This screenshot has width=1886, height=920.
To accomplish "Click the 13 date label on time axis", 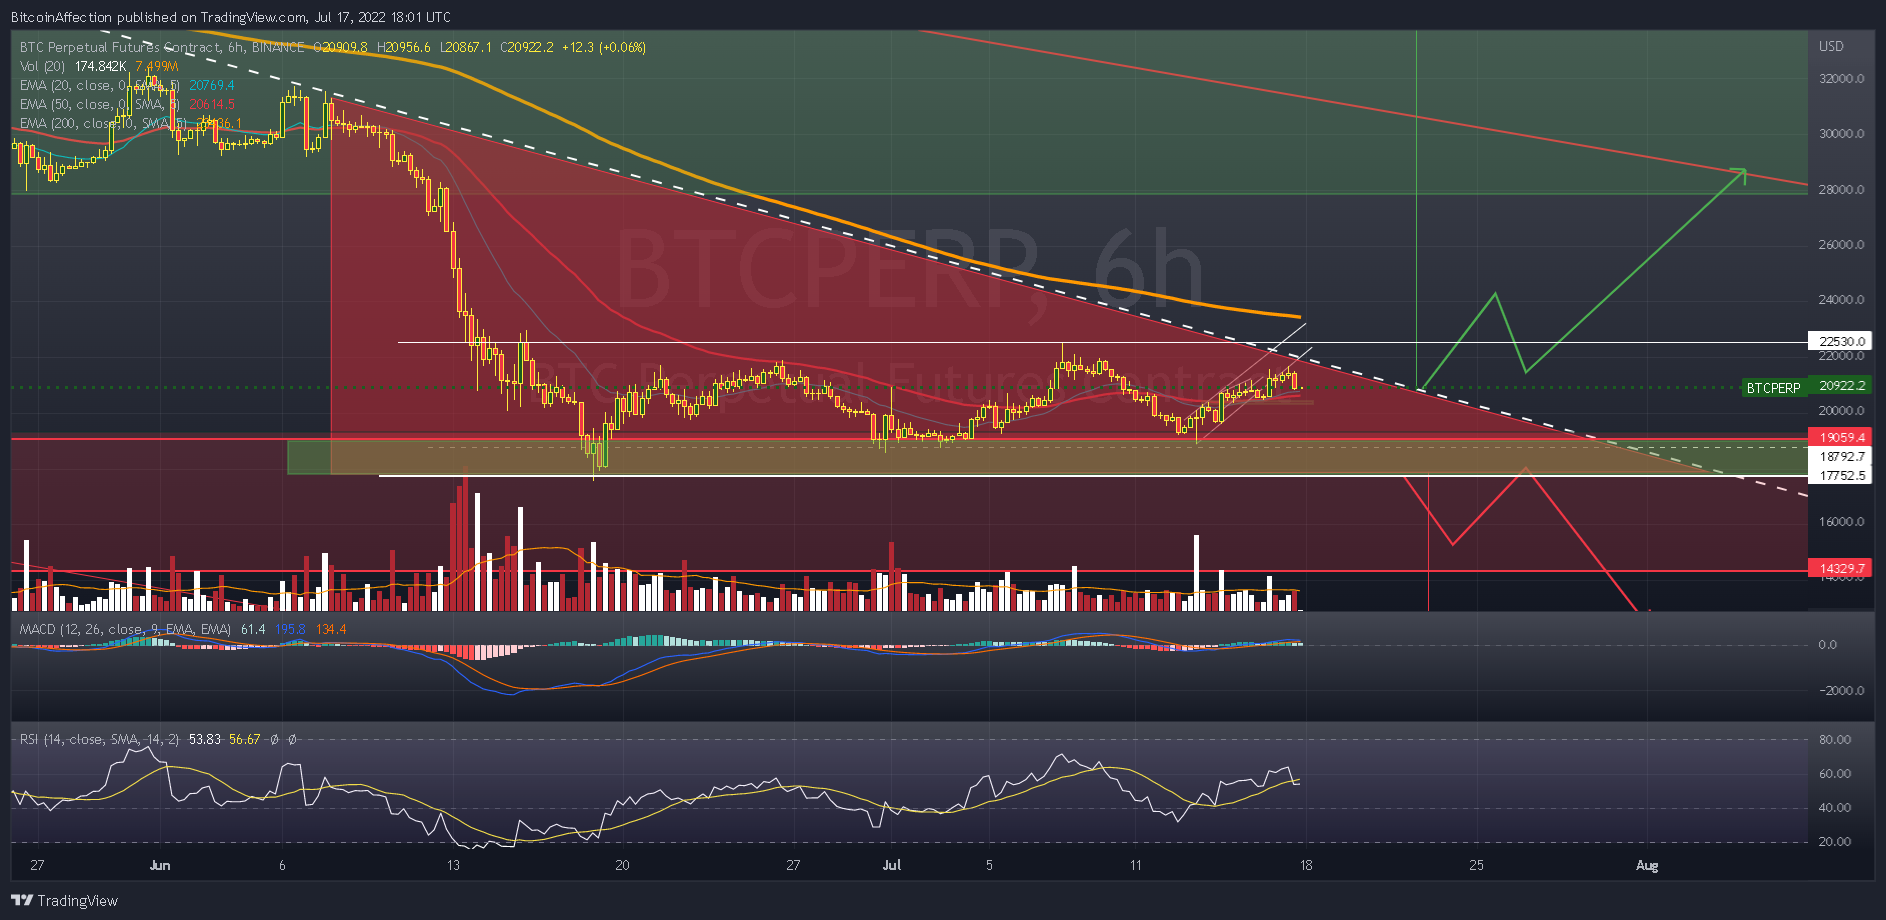I will point(453,865).
